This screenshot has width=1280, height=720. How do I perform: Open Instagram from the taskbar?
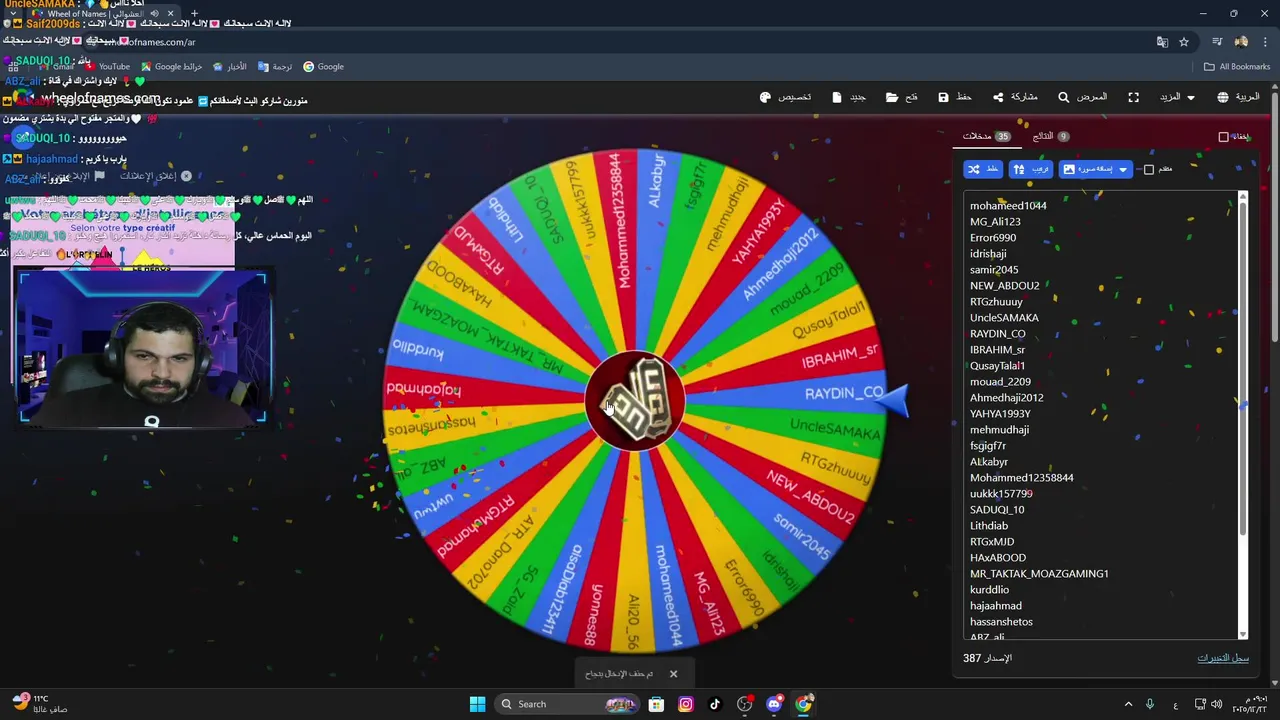(x=685, y=704)
